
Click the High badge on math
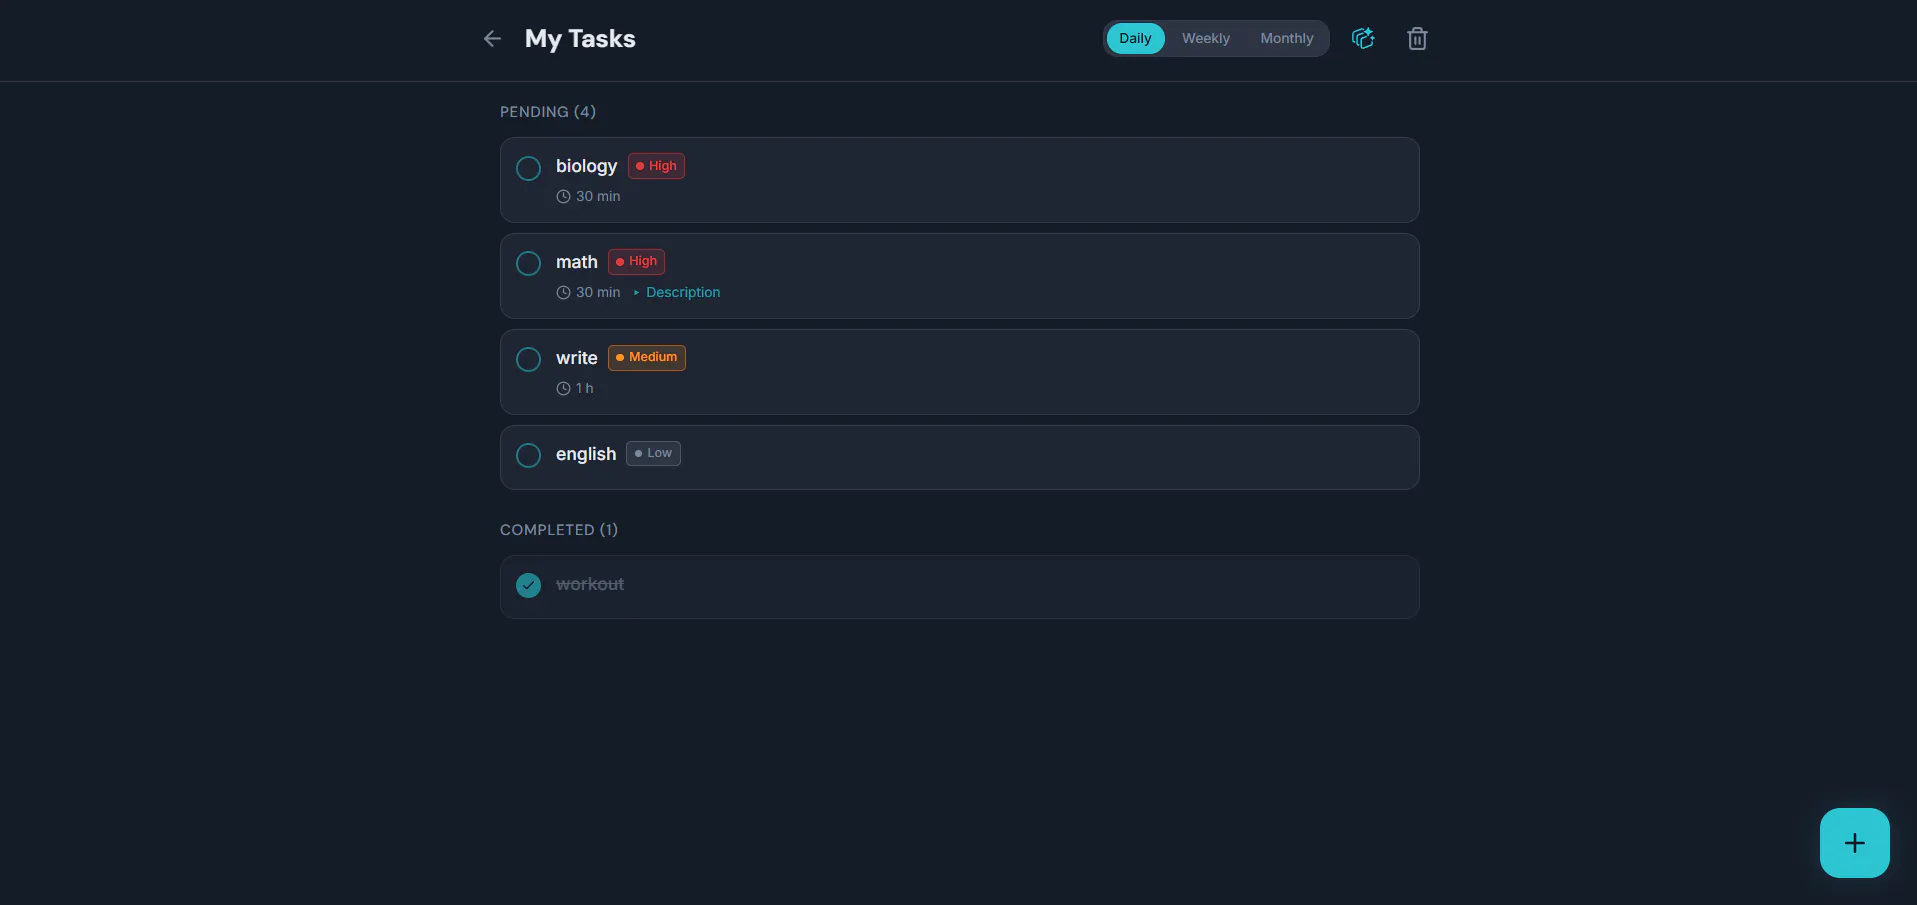pyautogui.click(x=636, y=262)
